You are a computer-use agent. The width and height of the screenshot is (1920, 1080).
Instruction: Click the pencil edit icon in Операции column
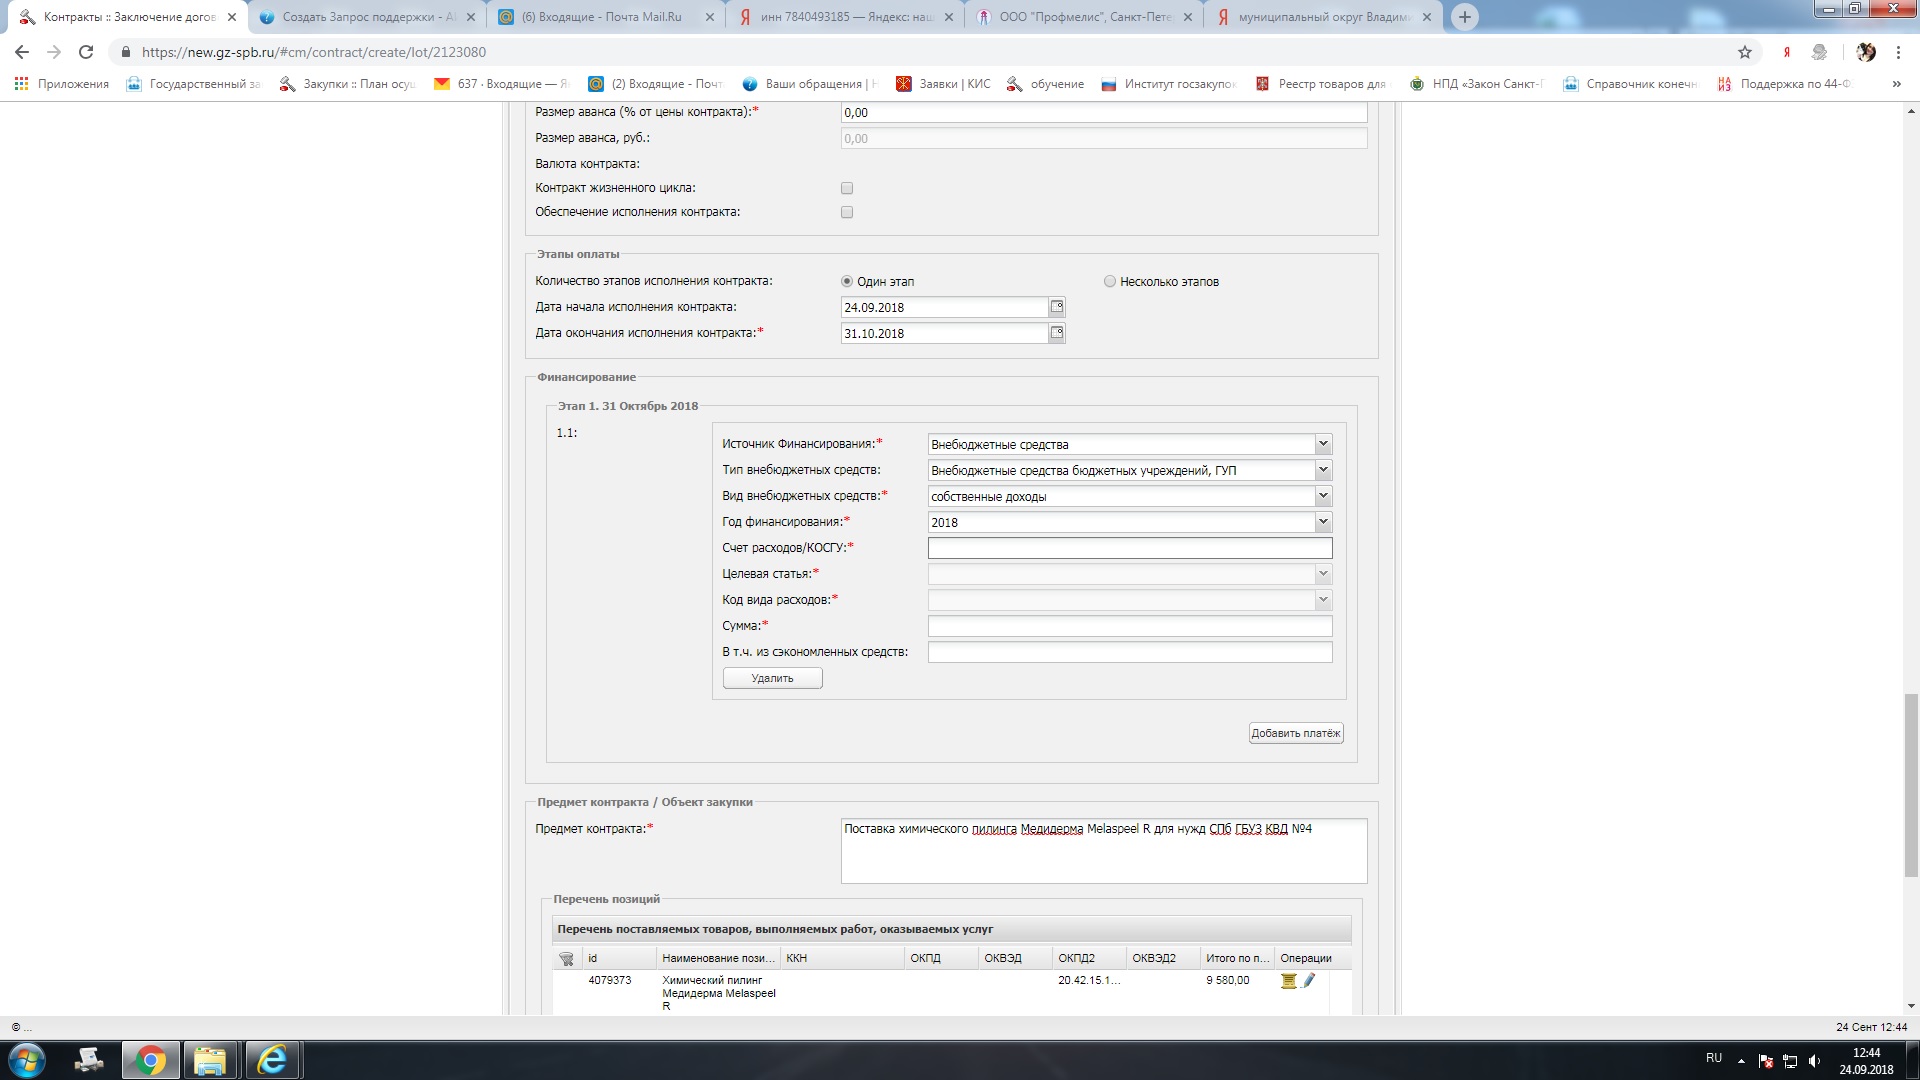coord(1309,980)
